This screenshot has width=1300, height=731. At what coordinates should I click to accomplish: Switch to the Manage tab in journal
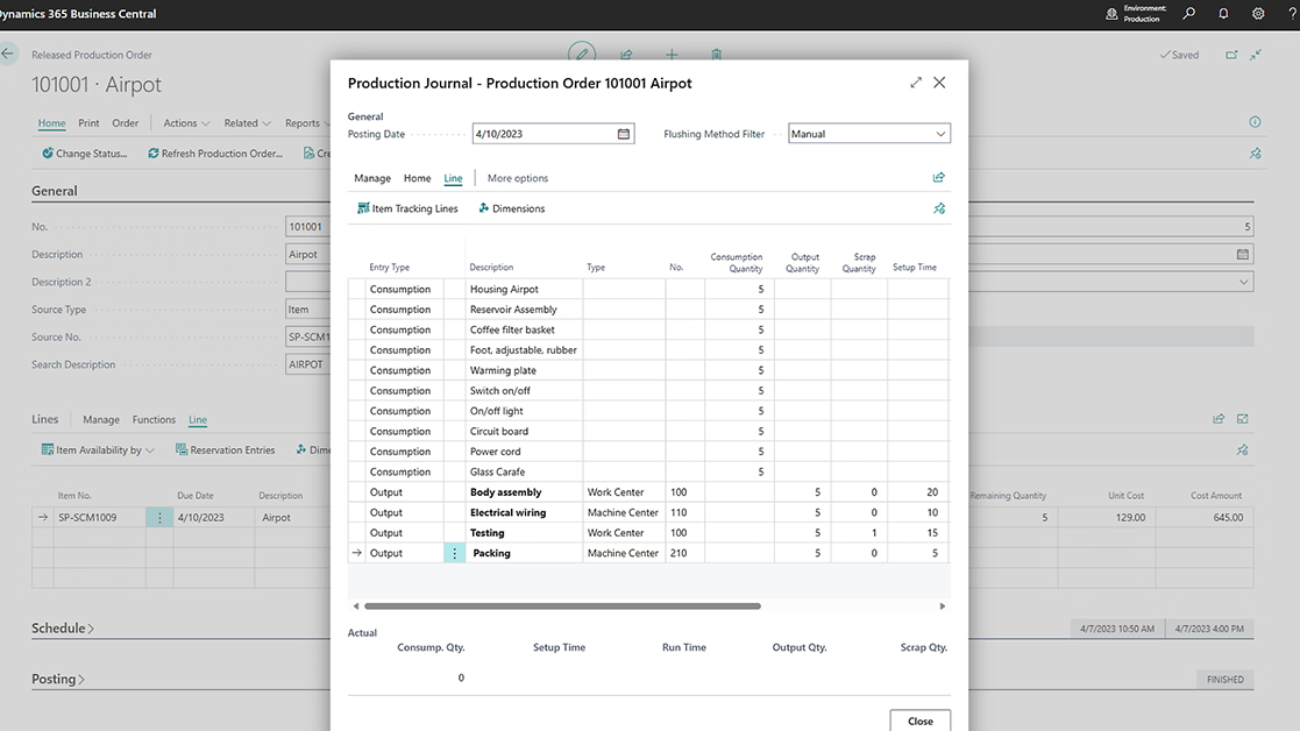[x=372, y=178]
